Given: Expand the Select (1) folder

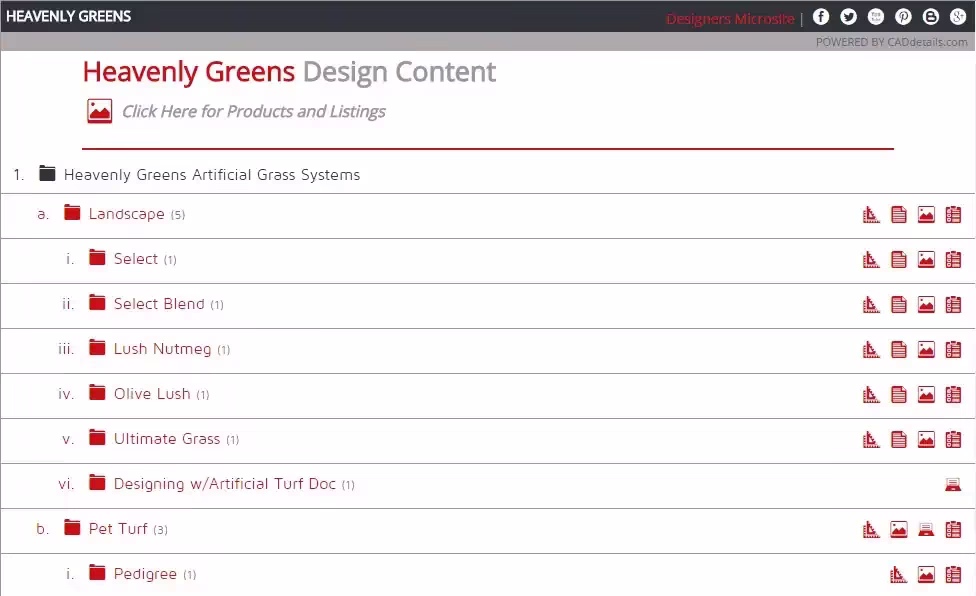Looking at the screenshot, I should click(x=97, y=258).
